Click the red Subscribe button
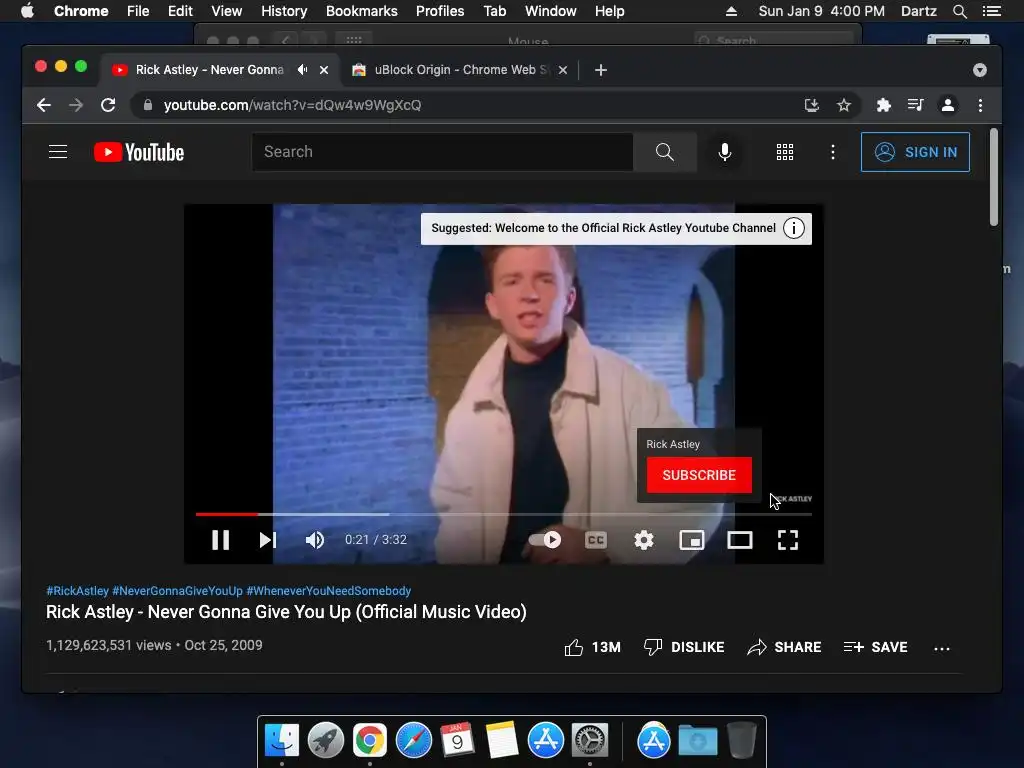The width and height of the screenshot is (1024, 768). coord(699,475)
